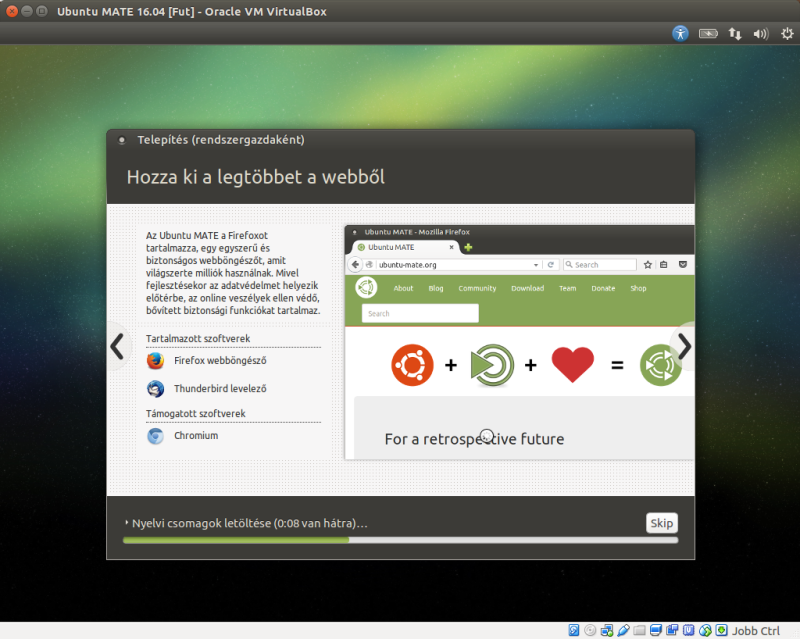Image resolution: width=800 pixels, height=639 pixels.
Task: Expand the details triangle beside Nyelvi csomagok letöltése
Action: click(127, 523)
